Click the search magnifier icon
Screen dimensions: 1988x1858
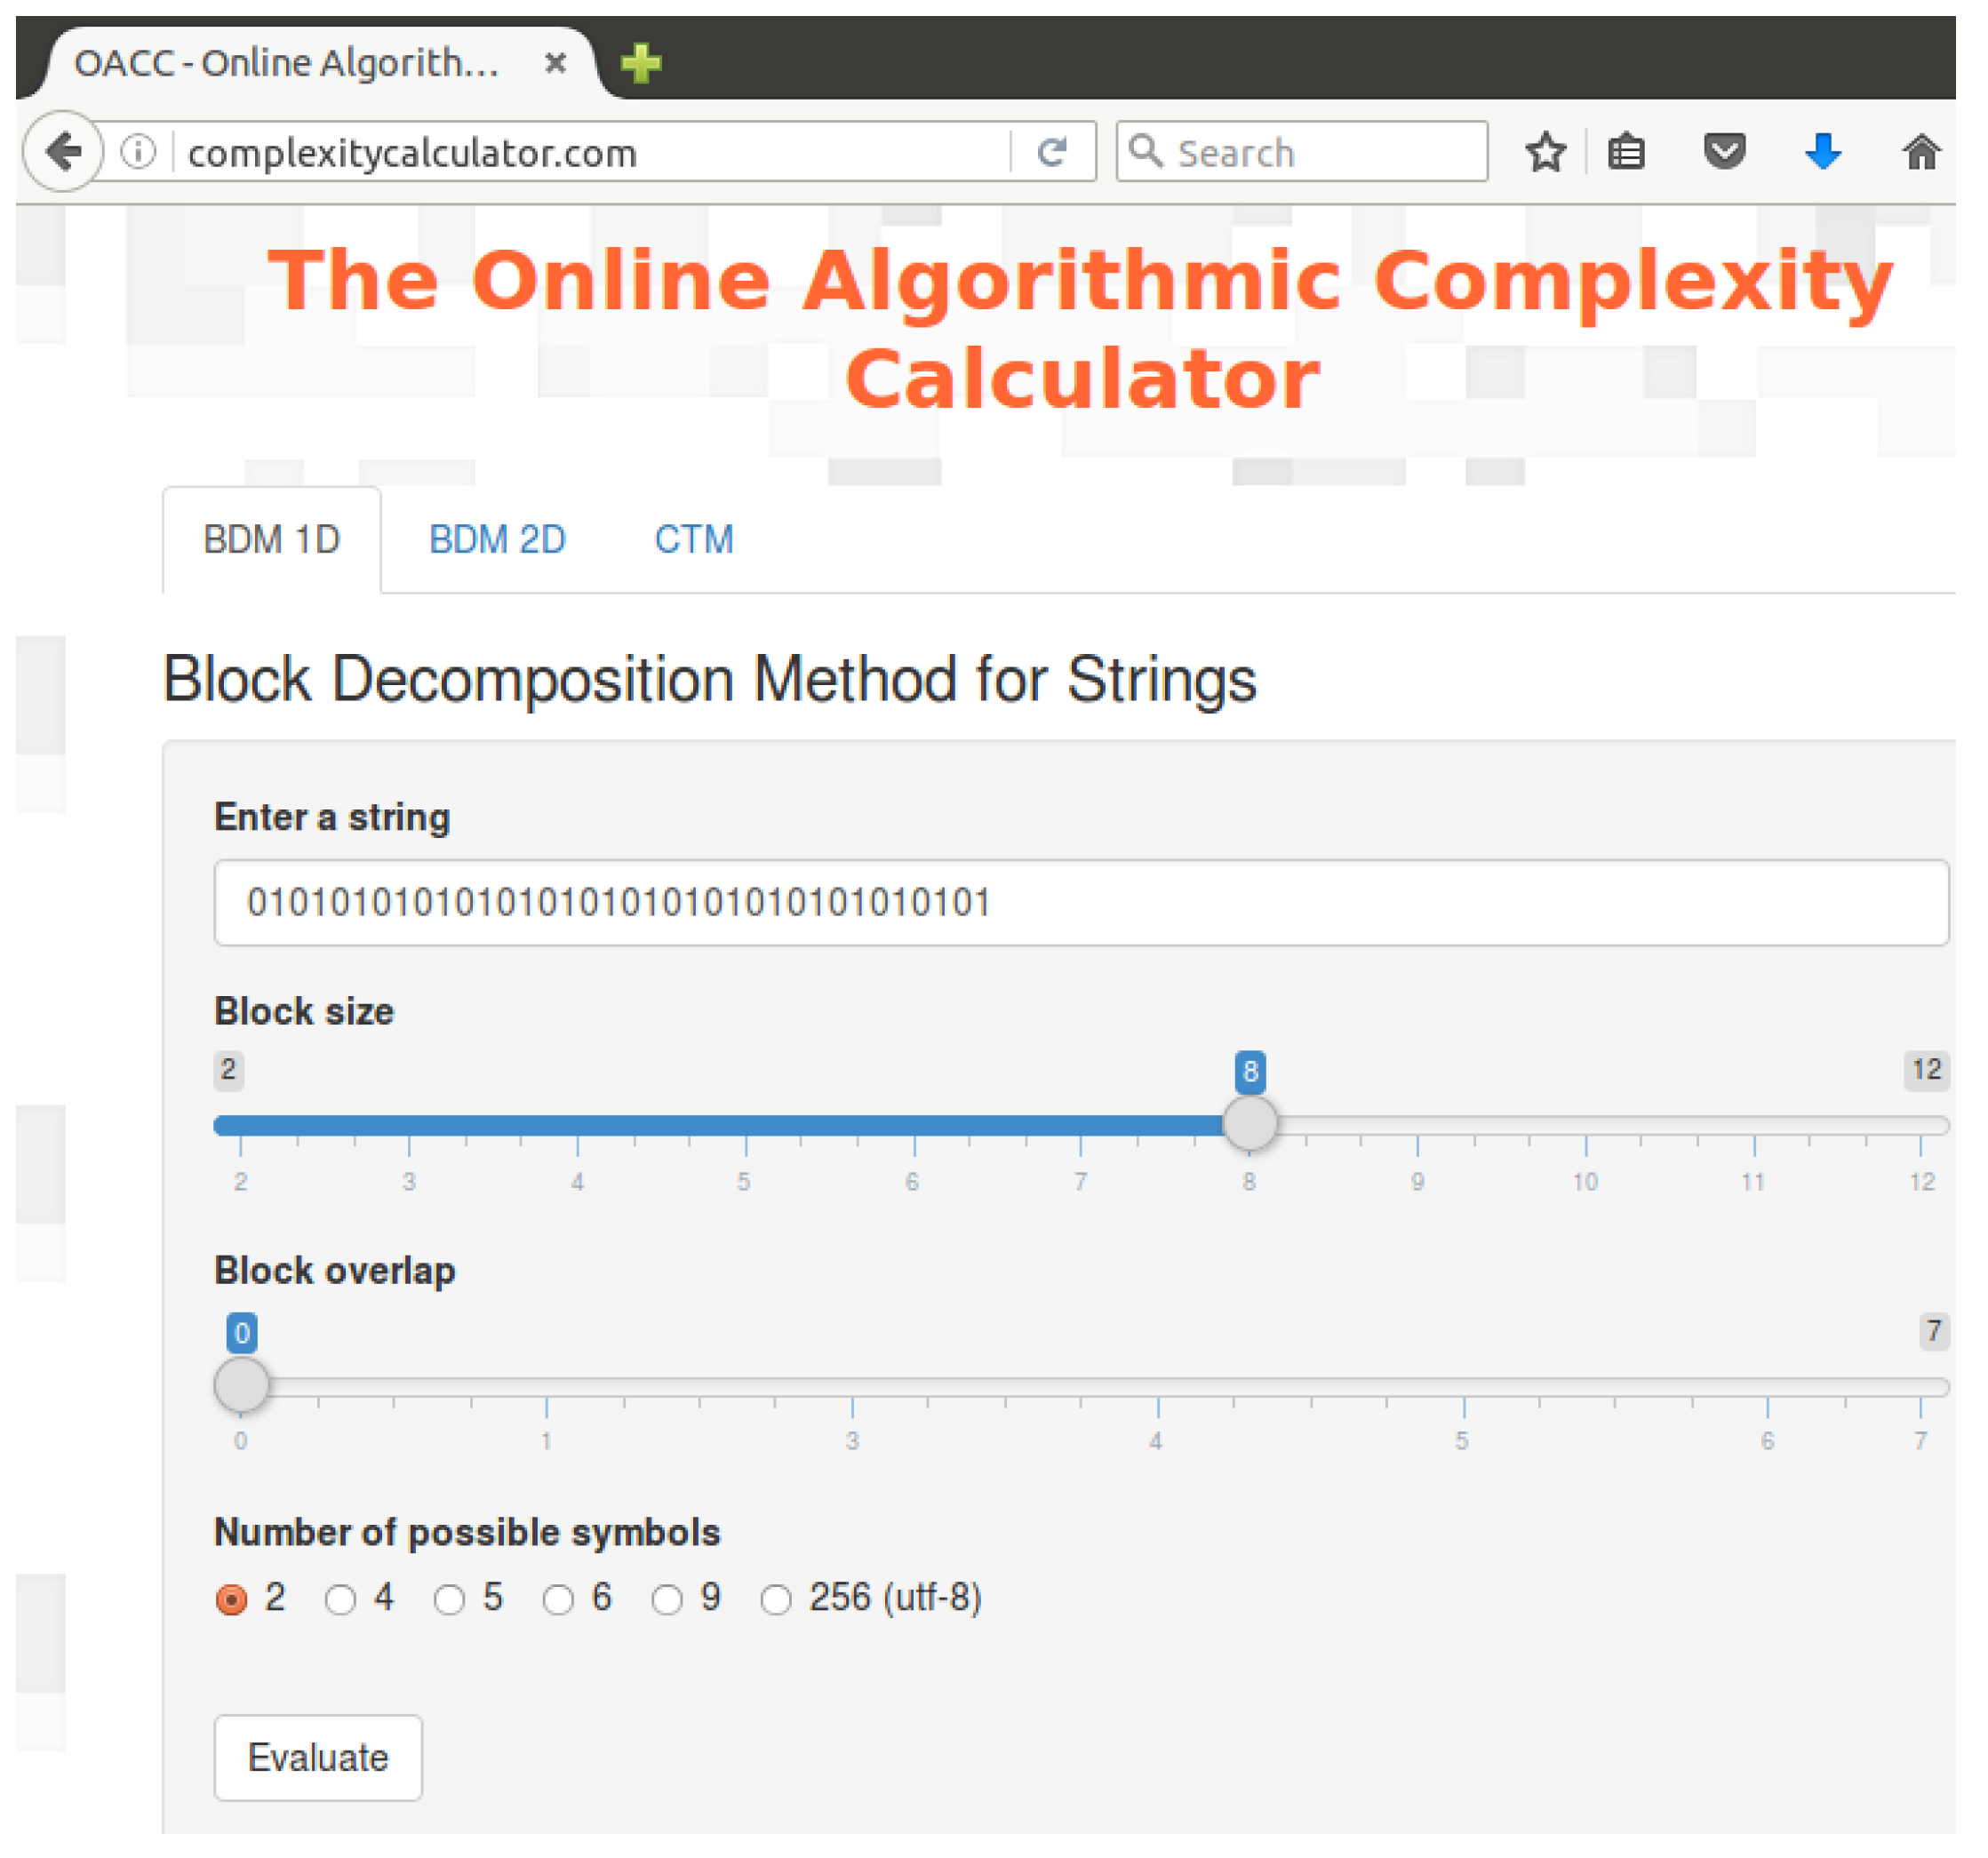(1146, 152)
